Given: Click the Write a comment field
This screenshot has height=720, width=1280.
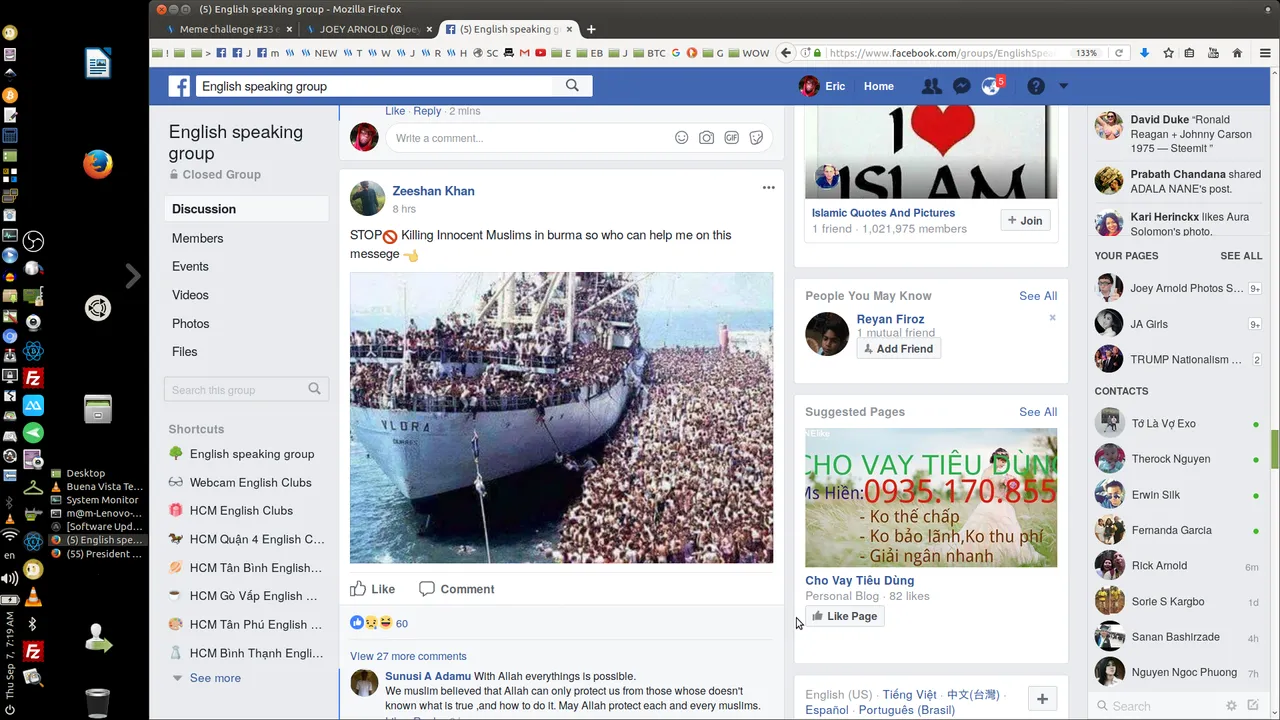Looking at the screenshot, I should pos(530,138).
